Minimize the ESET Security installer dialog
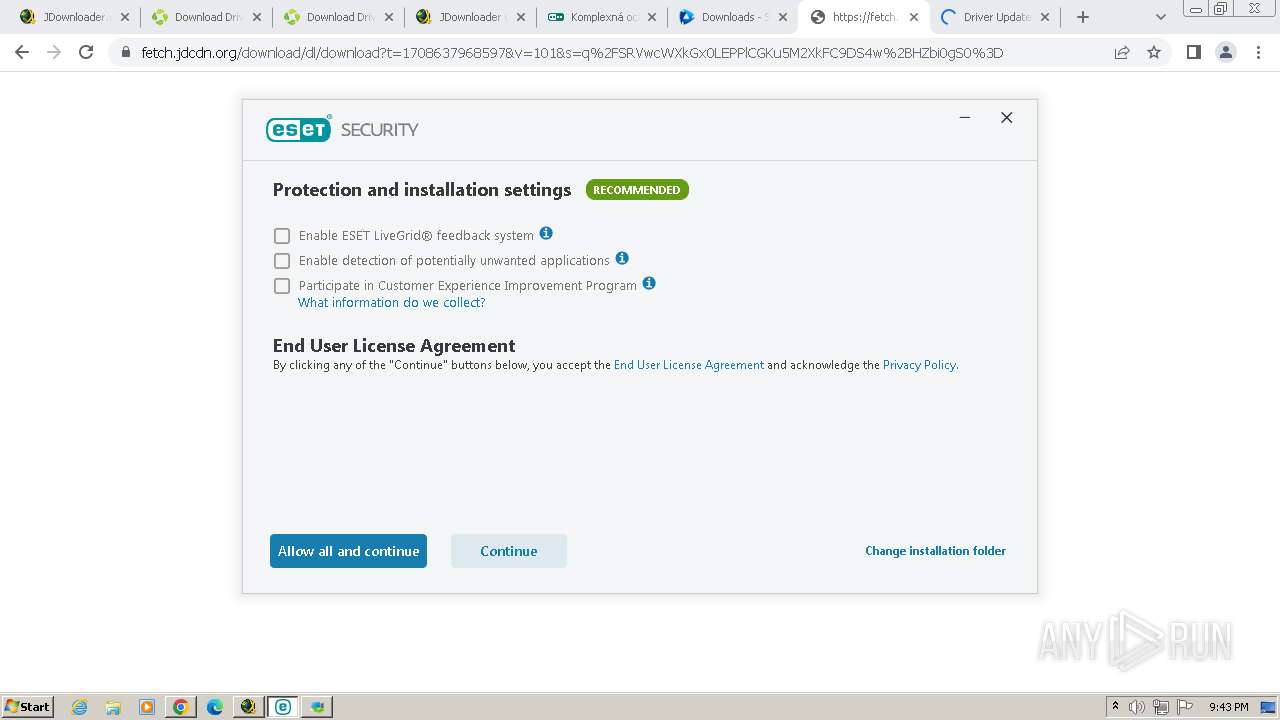This screenshot has width=1280, height=720. (965, 118)
